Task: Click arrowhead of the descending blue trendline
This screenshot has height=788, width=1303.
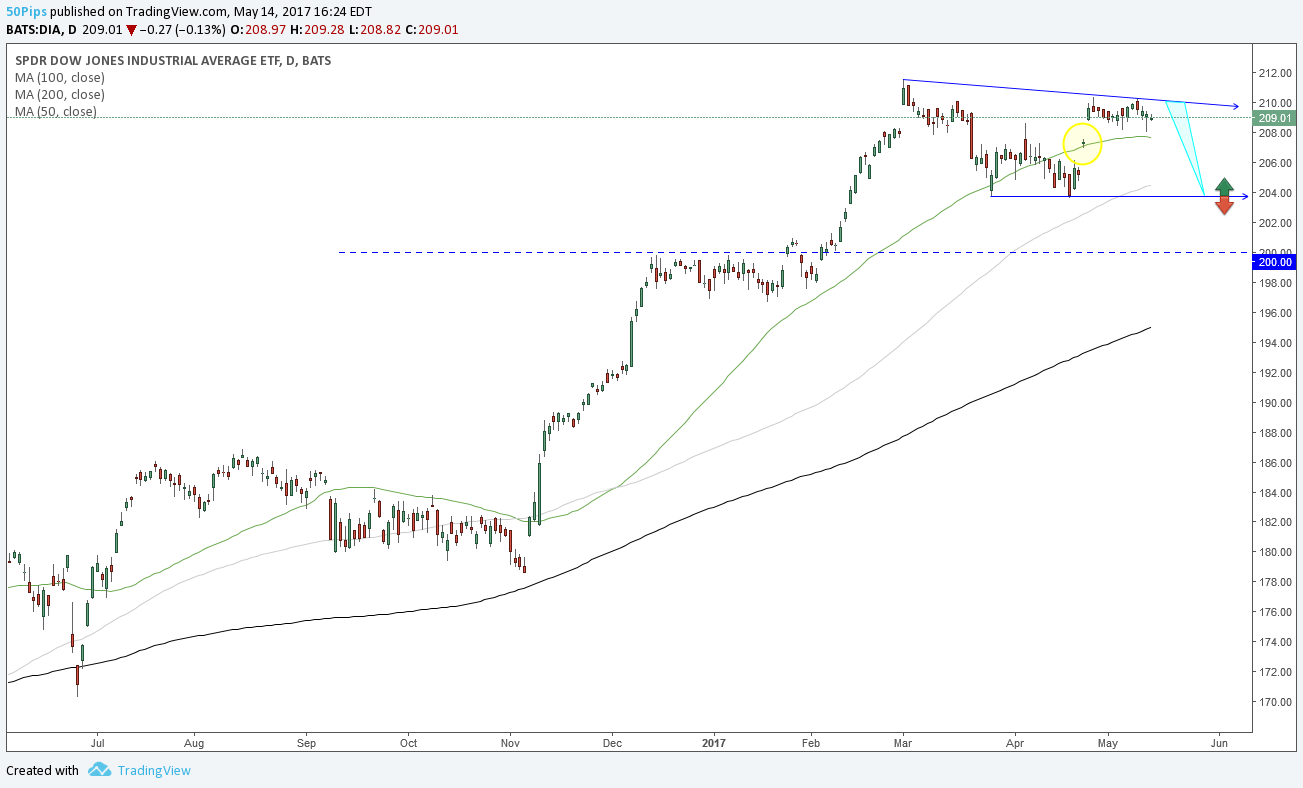Action: tap(1236, 106)
